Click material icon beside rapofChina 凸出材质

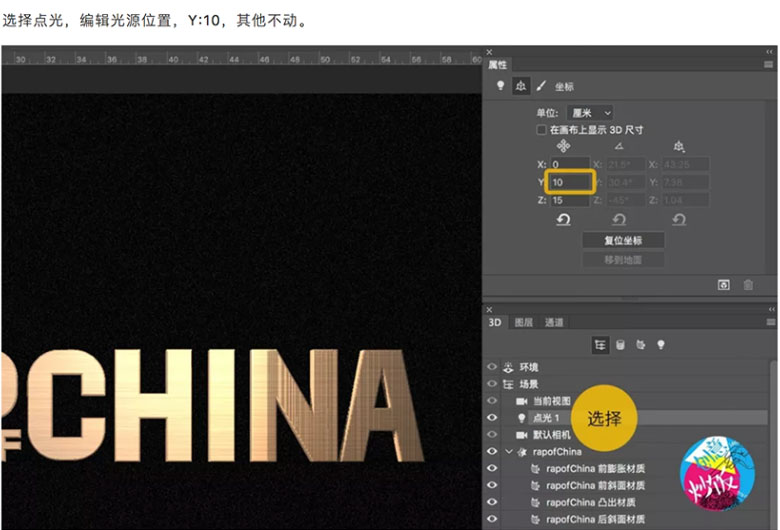tap(535, 503)
